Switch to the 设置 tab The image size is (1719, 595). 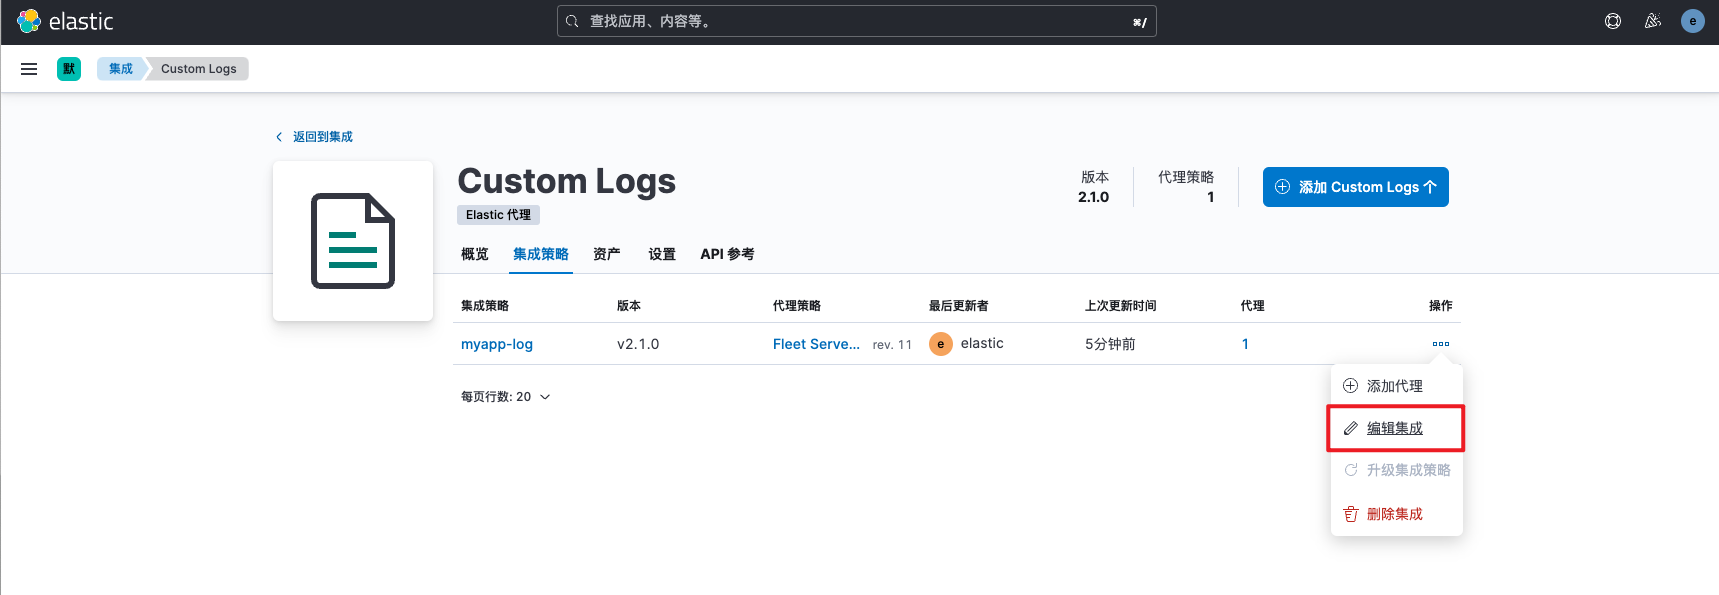662,254
